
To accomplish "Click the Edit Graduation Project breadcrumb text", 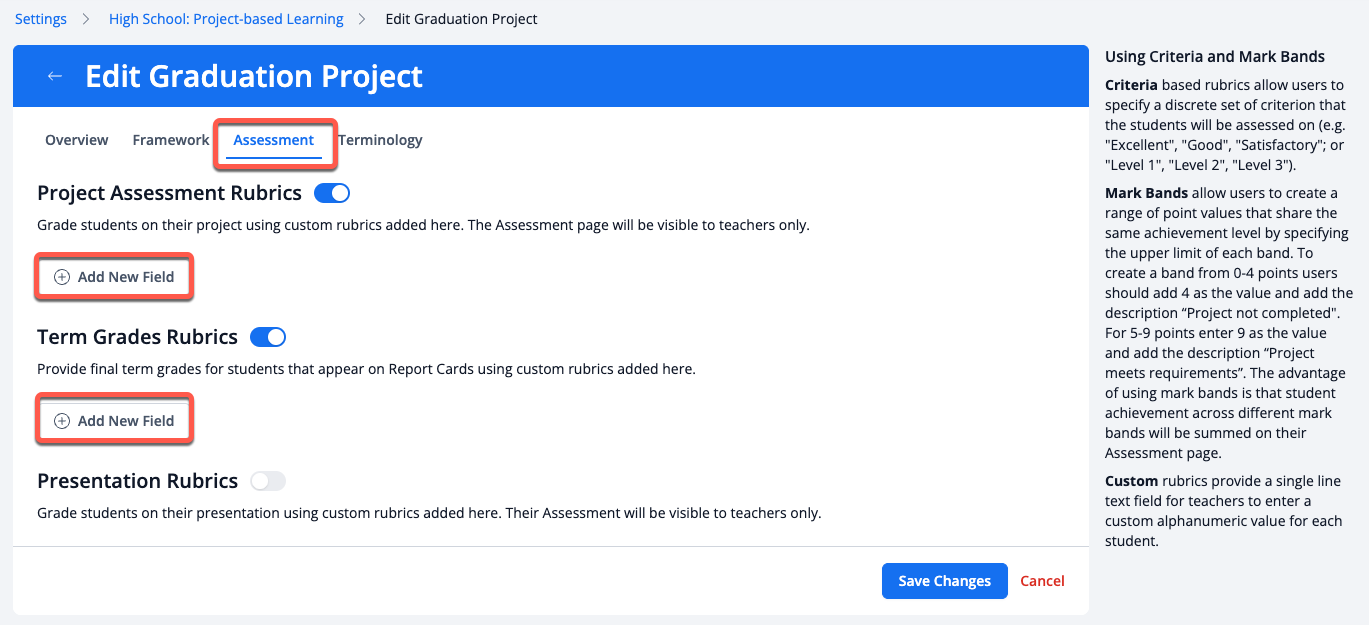I will click(x=461, y=19).
